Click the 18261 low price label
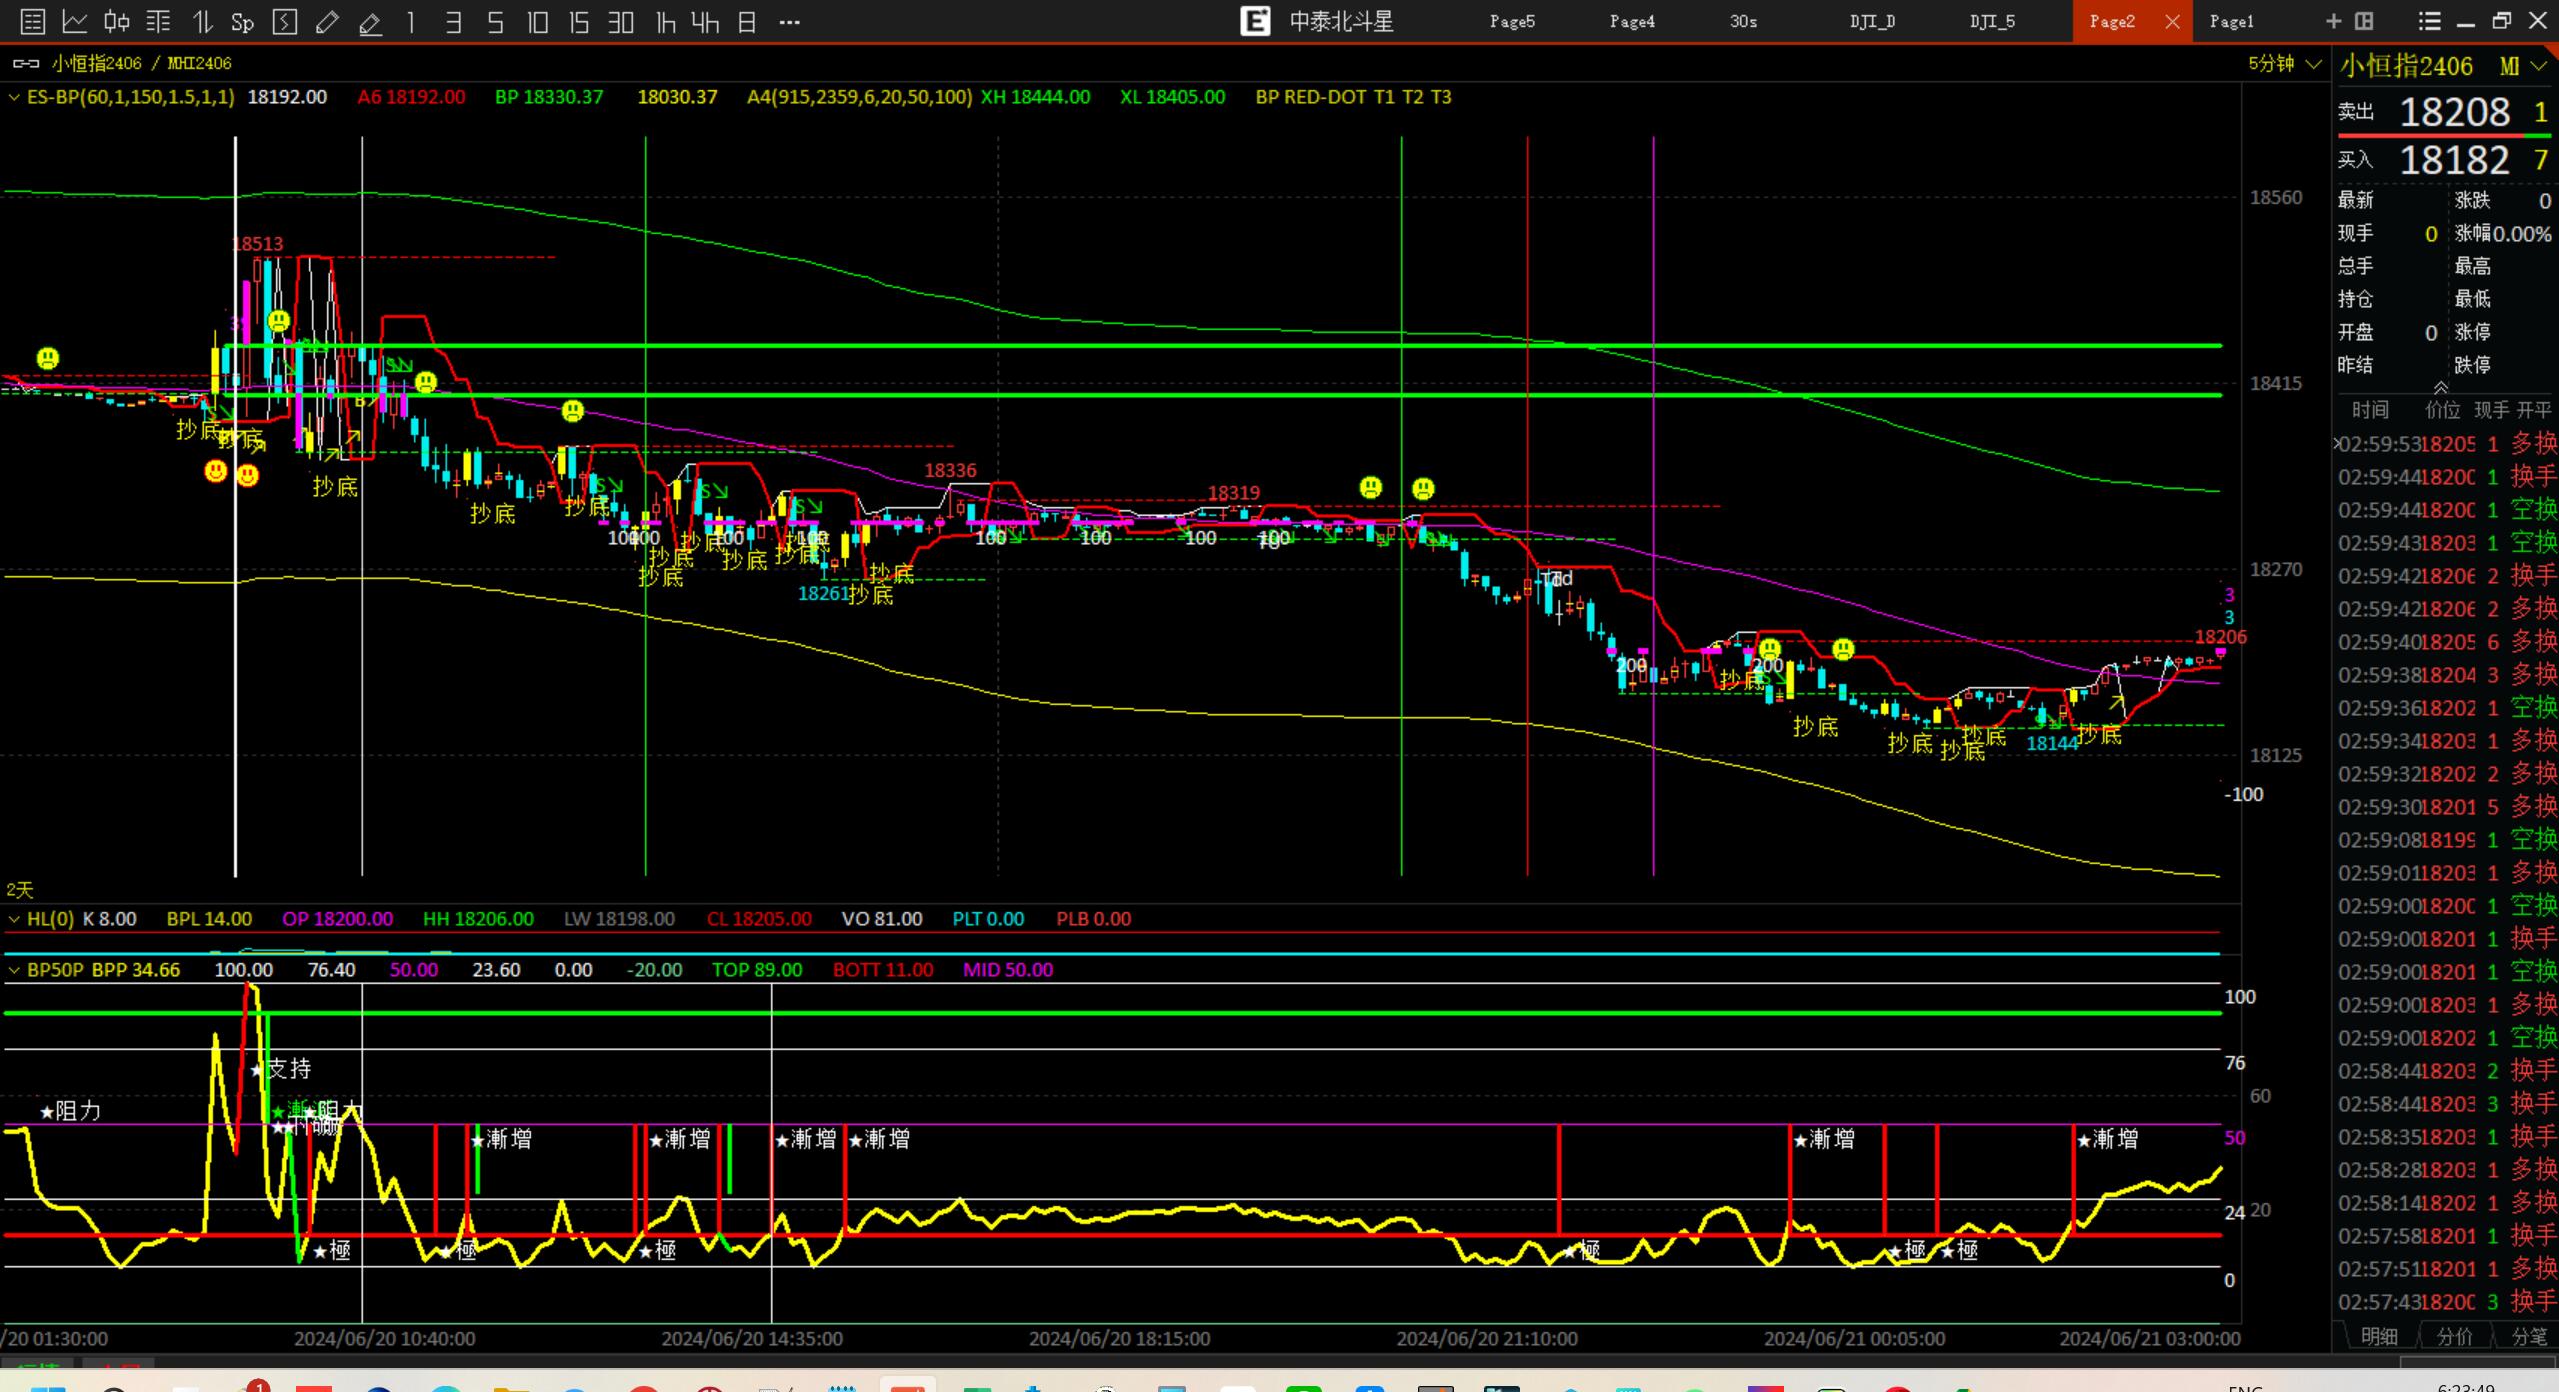Screen dimensions: 2559x1392 point(823,594)
